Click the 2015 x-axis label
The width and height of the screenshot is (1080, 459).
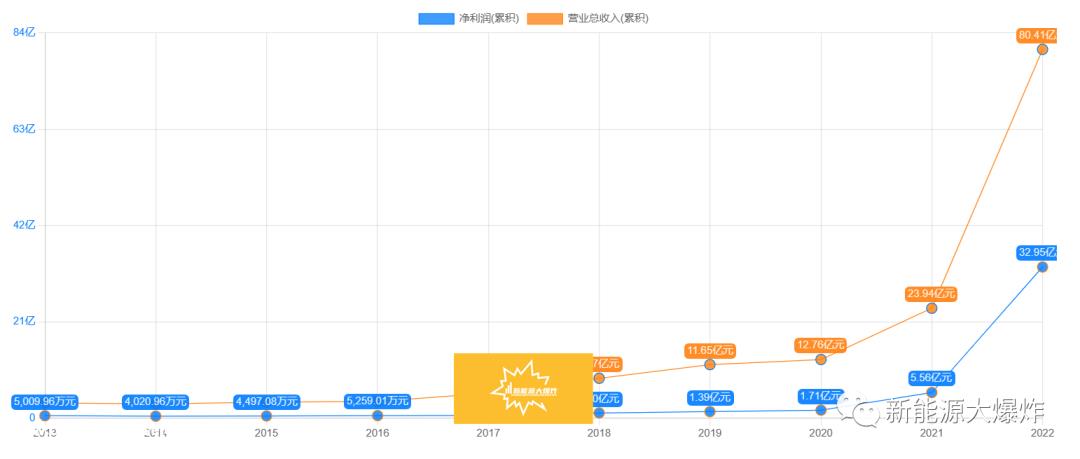tap(267, 434)
